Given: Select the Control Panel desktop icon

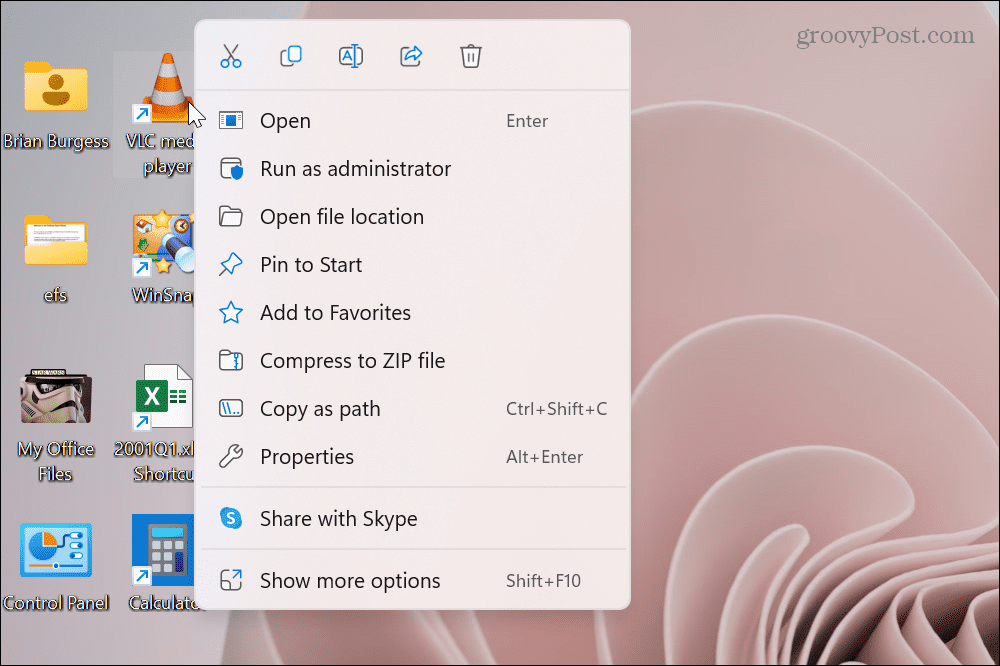Looking at the screenshot, I should tap(56, 551).
